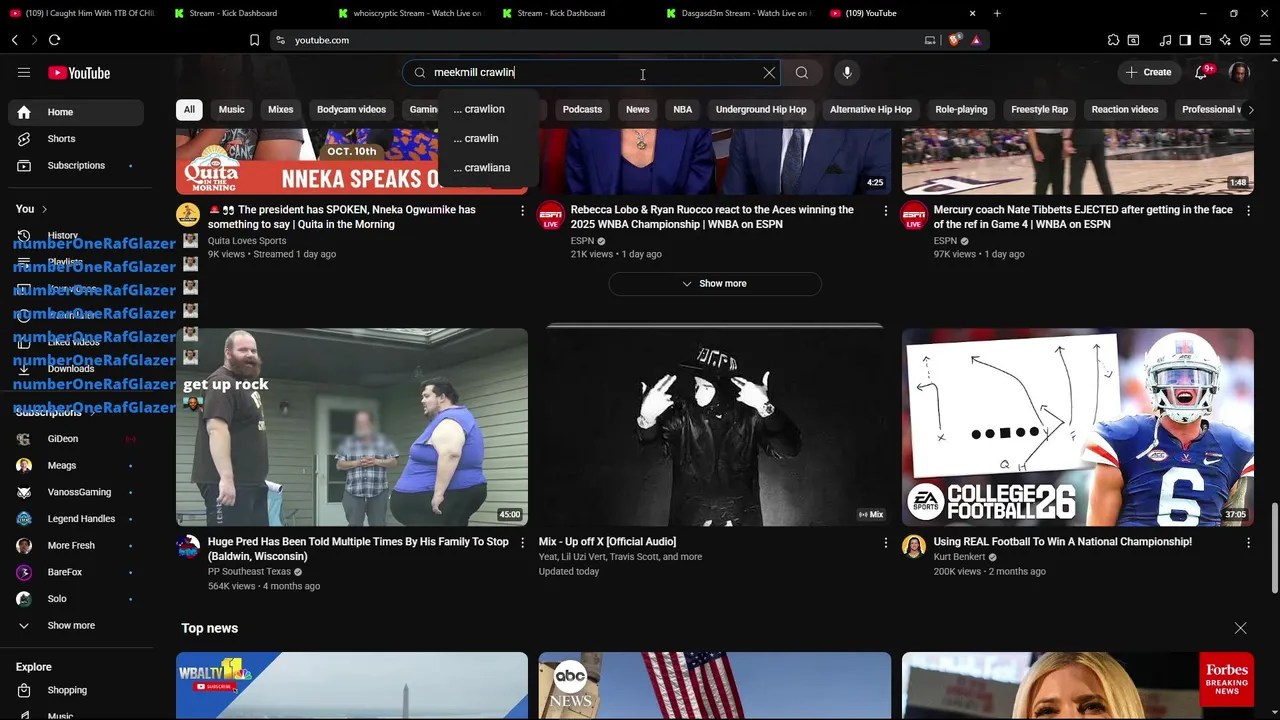
Task: Switch to the 'whoiscryptic Stream' browser tab
Action: (410, 13)
